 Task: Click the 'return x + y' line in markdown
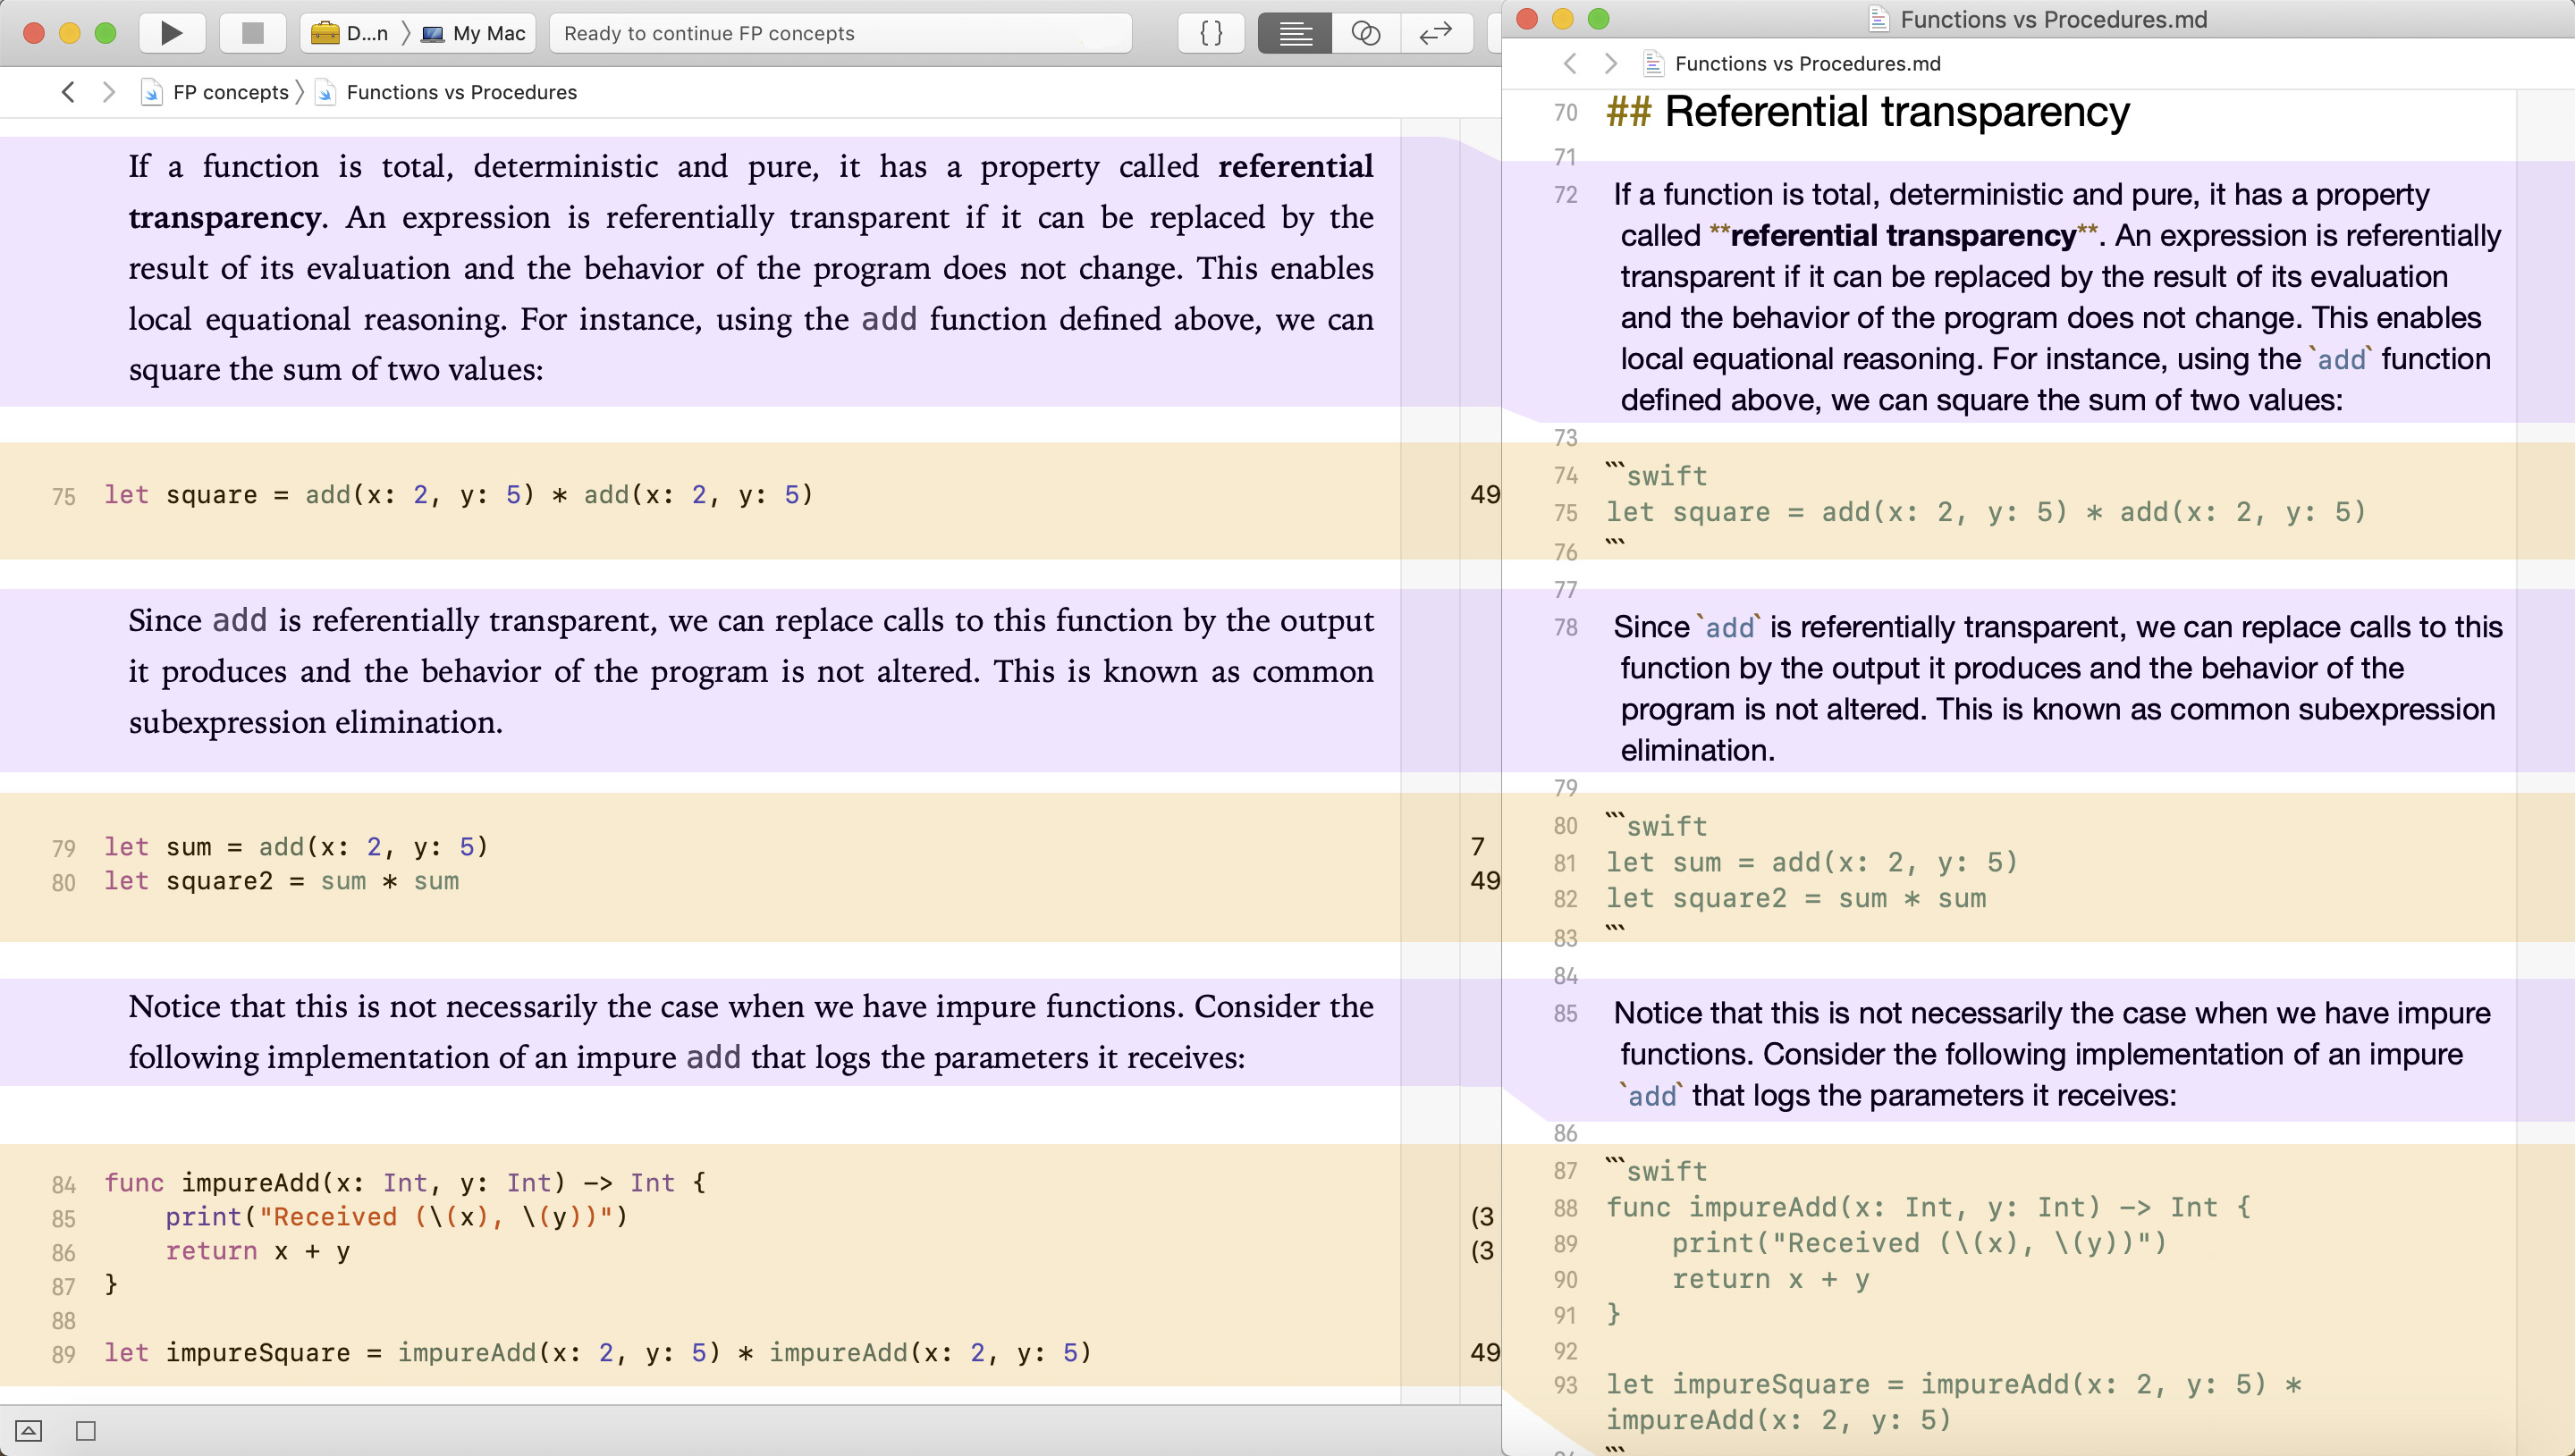1770,1279
